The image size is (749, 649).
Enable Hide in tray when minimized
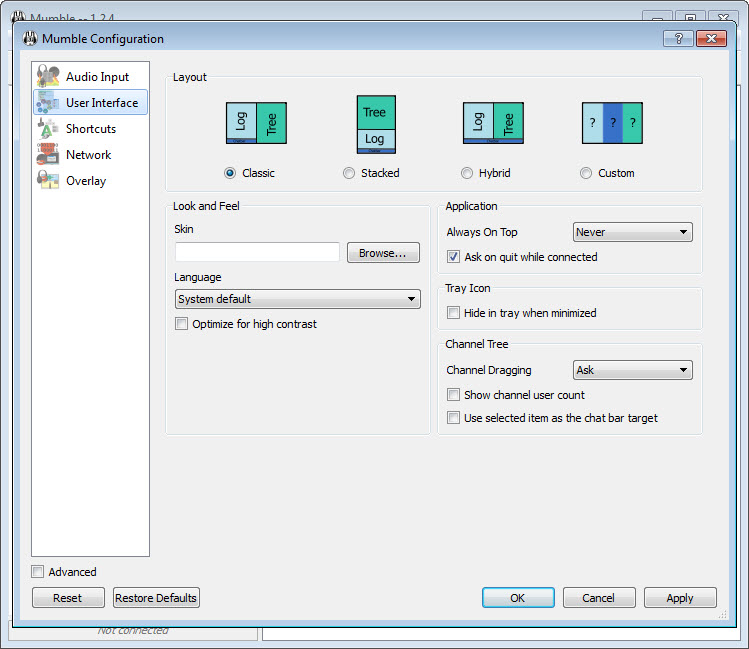[x=453, y=313]
